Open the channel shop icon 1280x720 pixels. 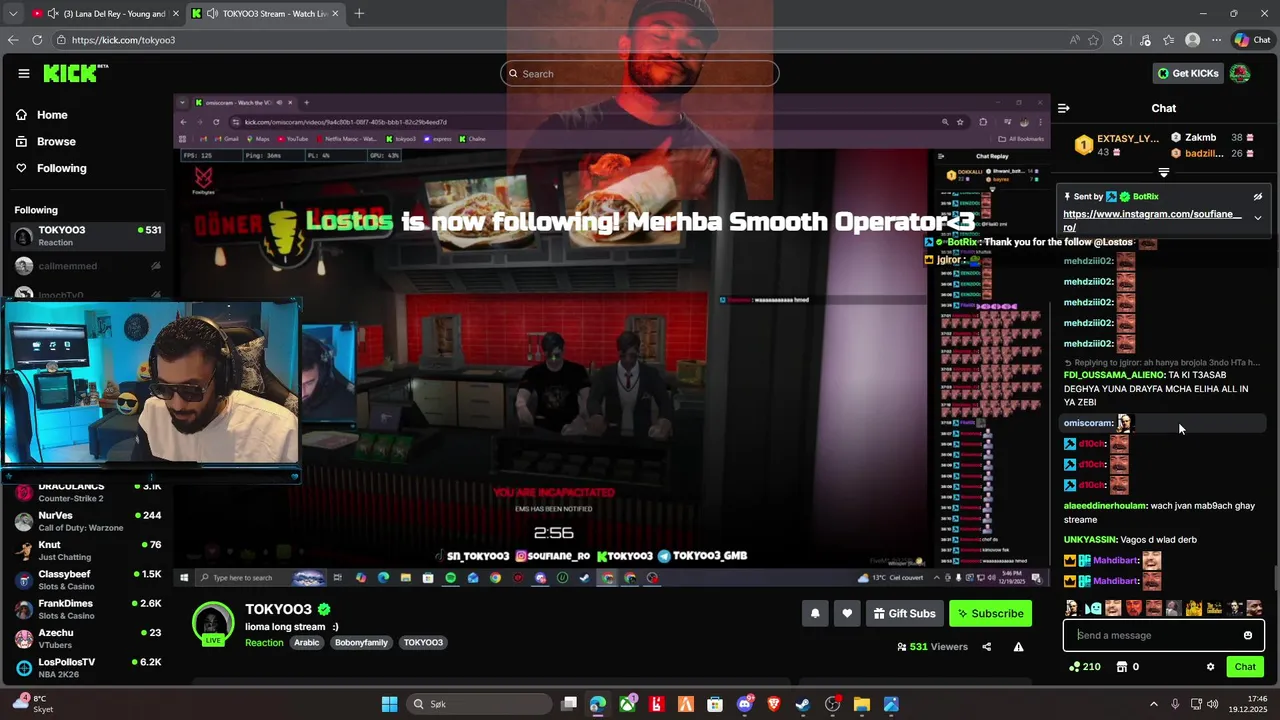1122,667
